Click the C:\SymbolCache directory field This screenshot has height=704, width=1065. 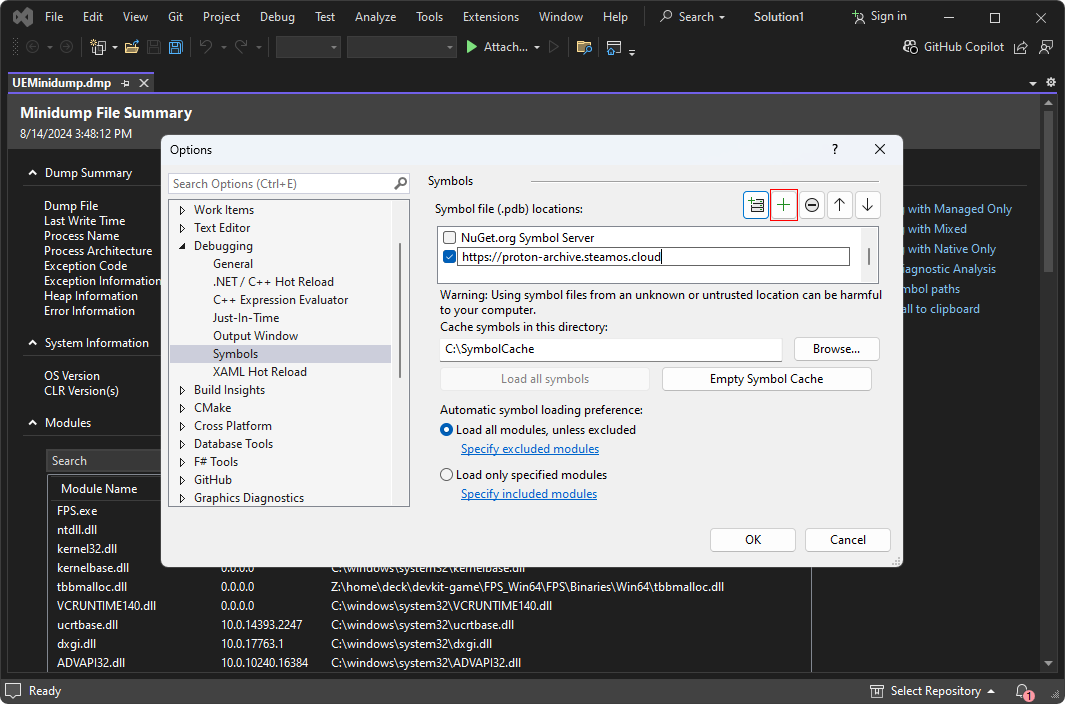pyautogui.click(x=611, y=349)
